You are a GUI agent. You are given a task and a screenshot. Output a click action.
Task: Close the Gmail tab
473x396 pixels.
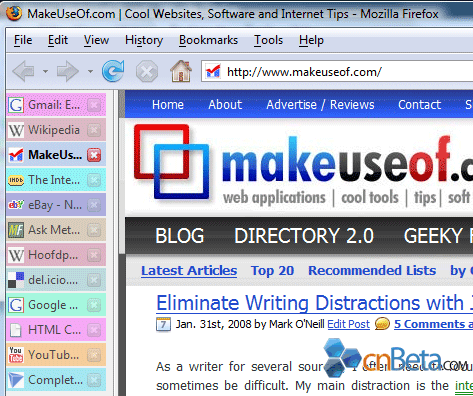coord(94,105)
